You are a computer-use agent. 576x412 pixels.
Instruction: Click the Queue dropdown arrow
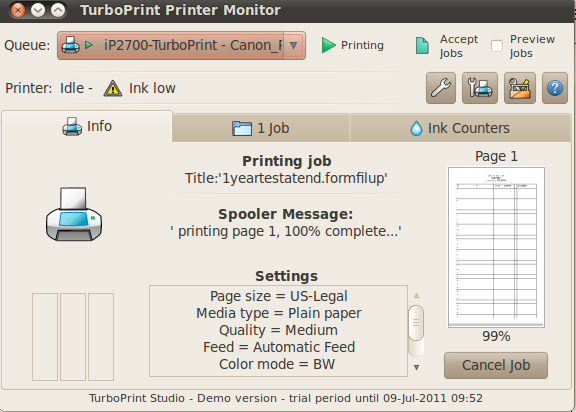click(293, 46)
